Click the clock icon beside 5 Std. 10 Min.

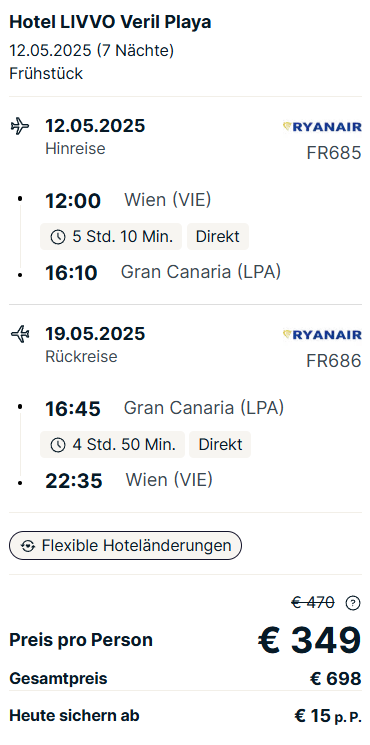pyautogui.click(x=57, y=237)
